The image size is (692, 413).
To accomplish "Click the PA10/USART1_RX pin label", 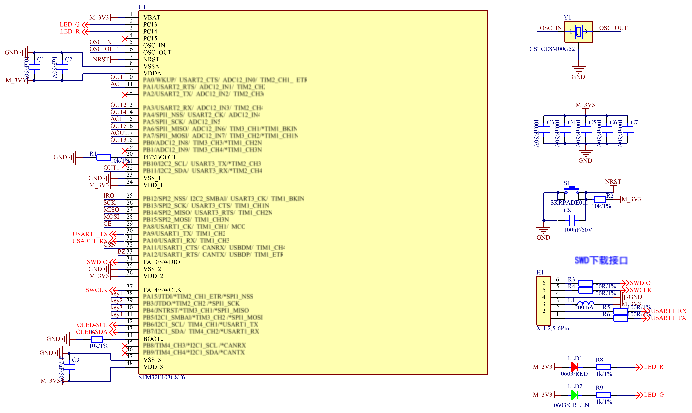I will pyautogui.click(x=186, y=241).
